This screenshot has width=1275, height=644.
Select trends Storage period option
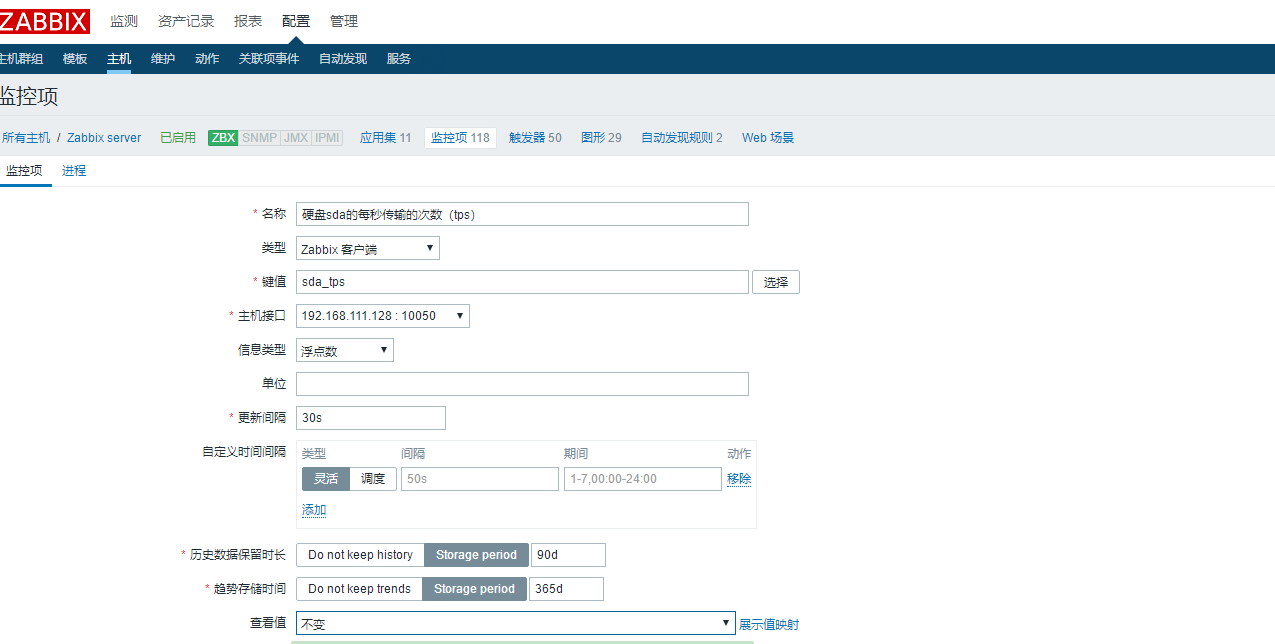pyautogui.click(x=474, y=589)
